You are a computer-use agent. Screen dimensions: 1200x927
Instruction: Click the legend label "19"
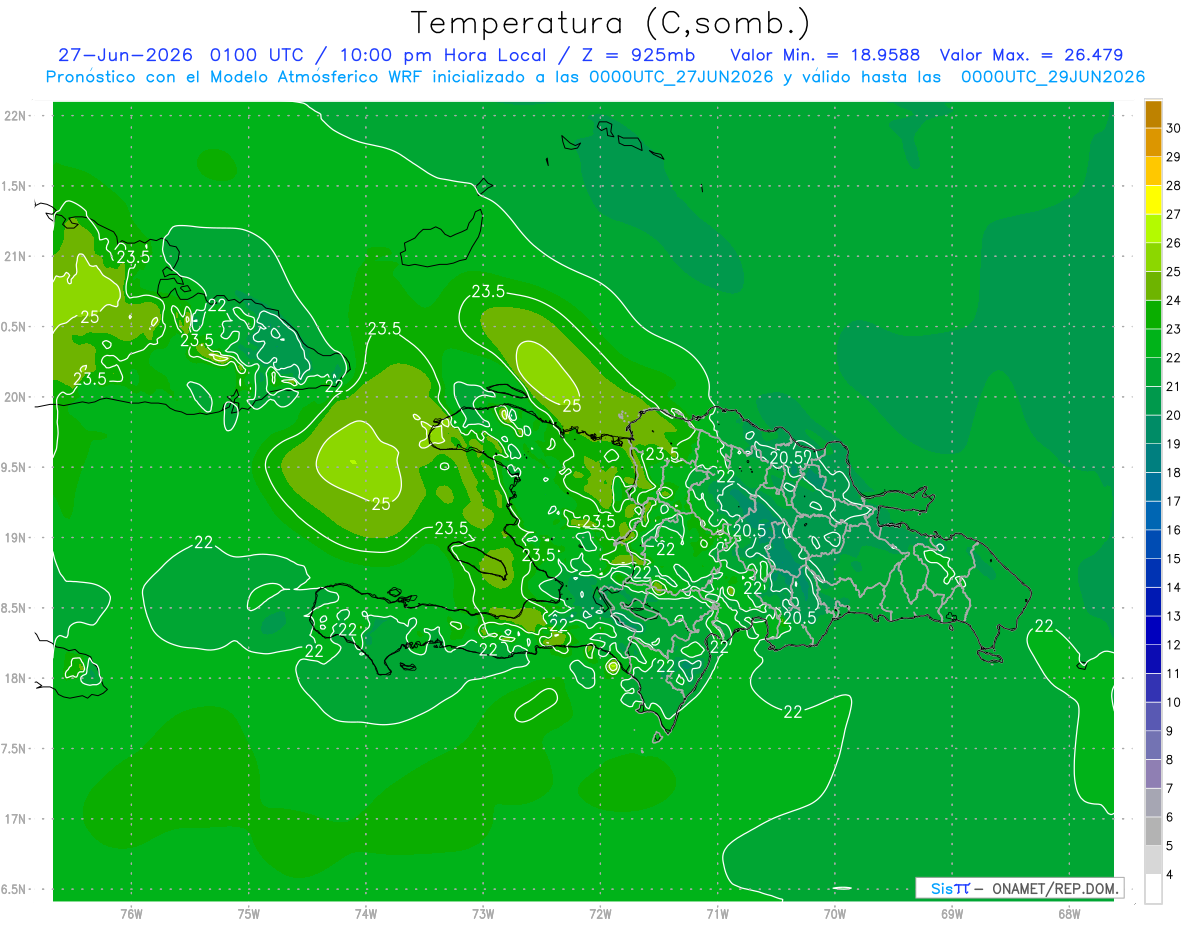click(1174, 444)
